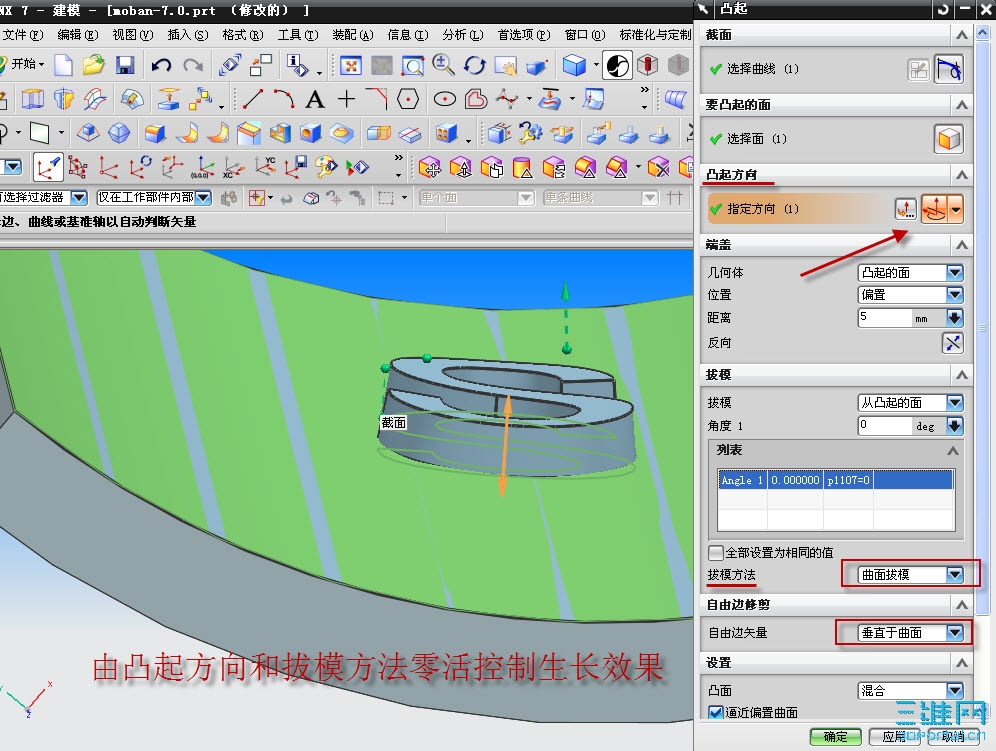Viewport: 996px width, 751px height.
Task: Open the 视图(V) menu
Action: coord(133,35)
